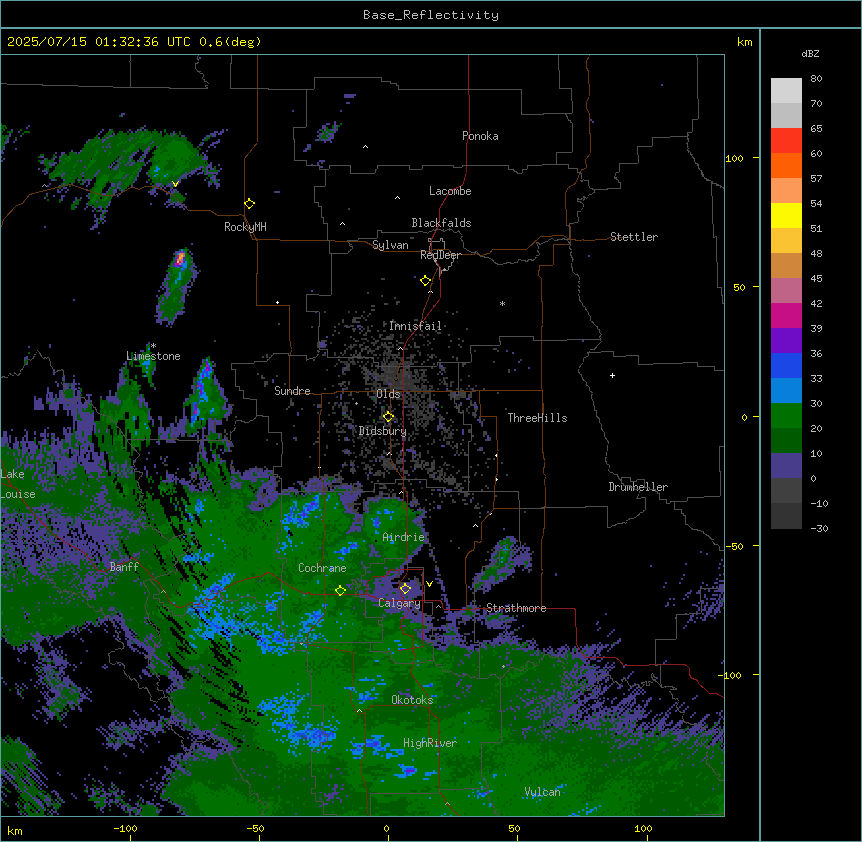The height and width of the screenshot is (842, 862).
Task: Select the white plus marker east of ThreeHills
Action: pyautogui.click(x=612, y=375)
